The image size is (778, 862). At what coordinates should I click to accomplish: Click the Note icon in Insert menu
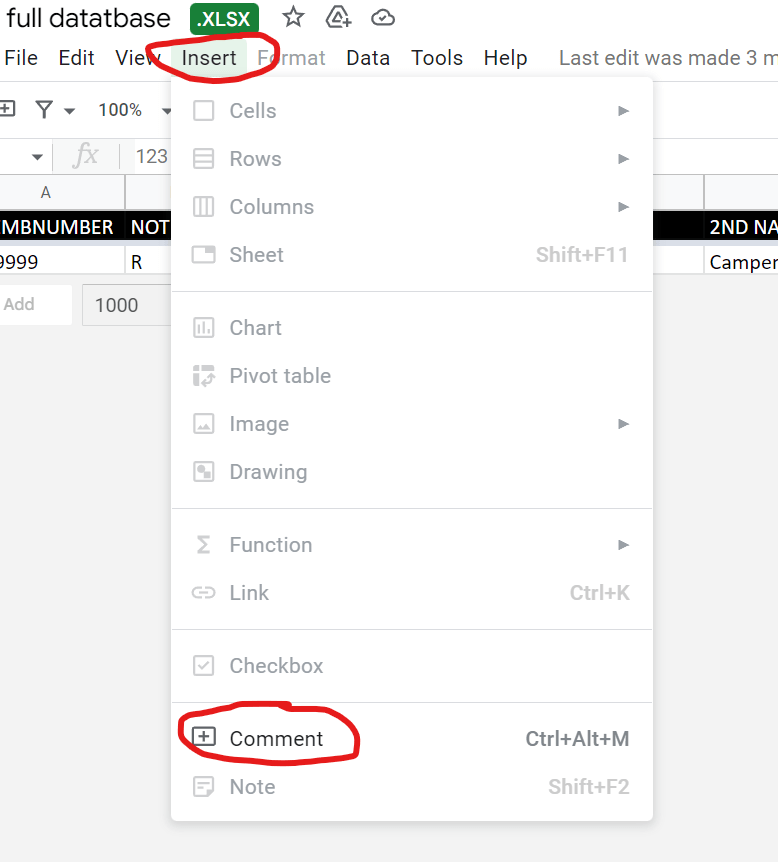click(x=203, y=787)
